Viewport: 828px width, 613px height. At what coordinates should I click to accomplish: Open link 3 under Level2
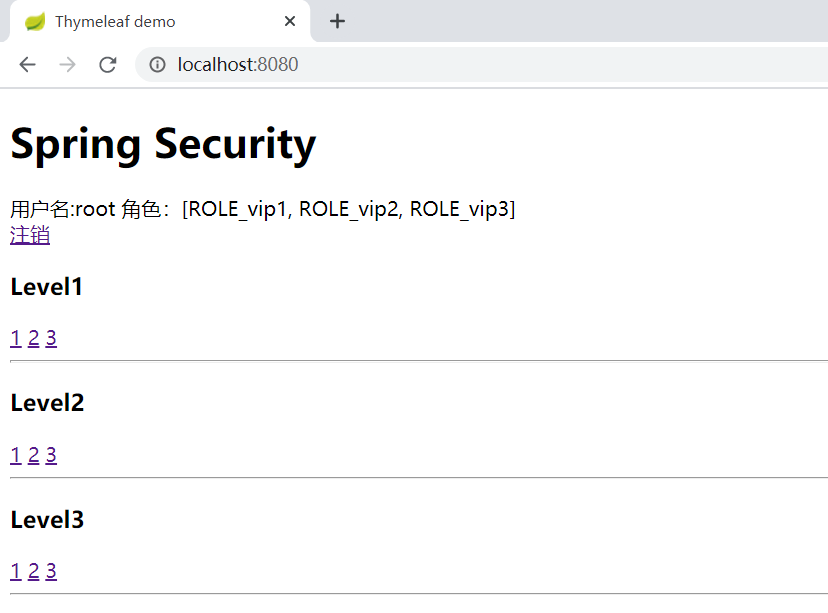[x=51, y=455]
